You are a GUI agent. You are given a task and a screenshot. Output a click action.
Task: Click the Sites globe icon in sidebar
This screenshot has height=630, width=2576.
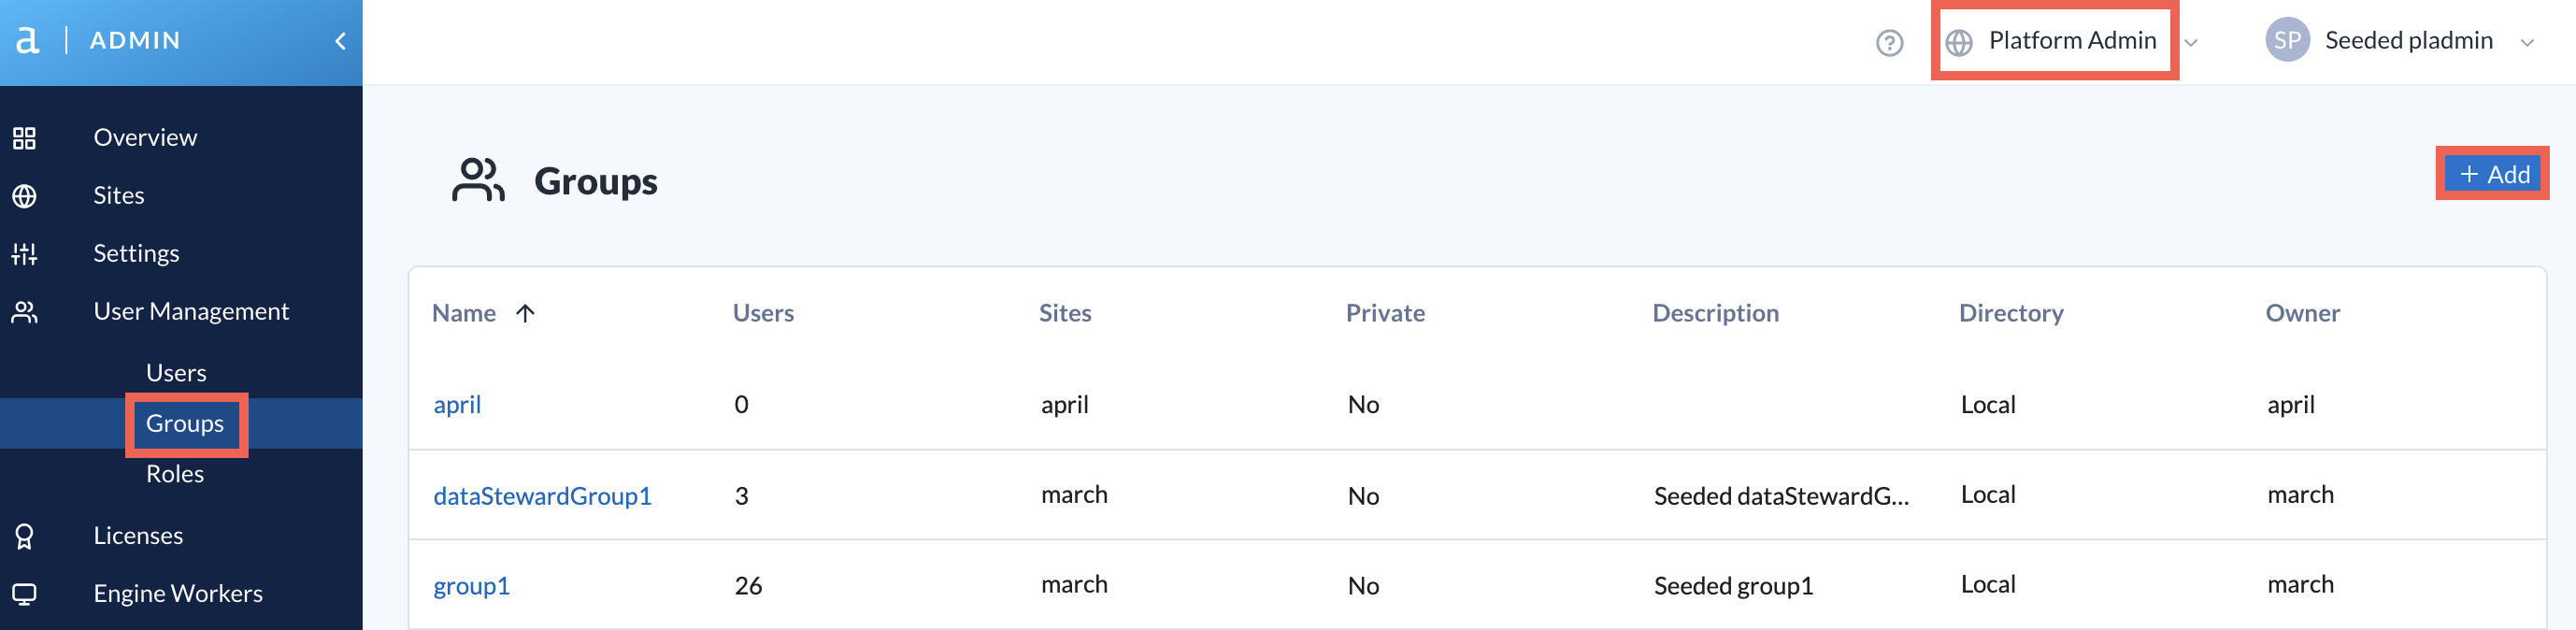pos(24,196)
